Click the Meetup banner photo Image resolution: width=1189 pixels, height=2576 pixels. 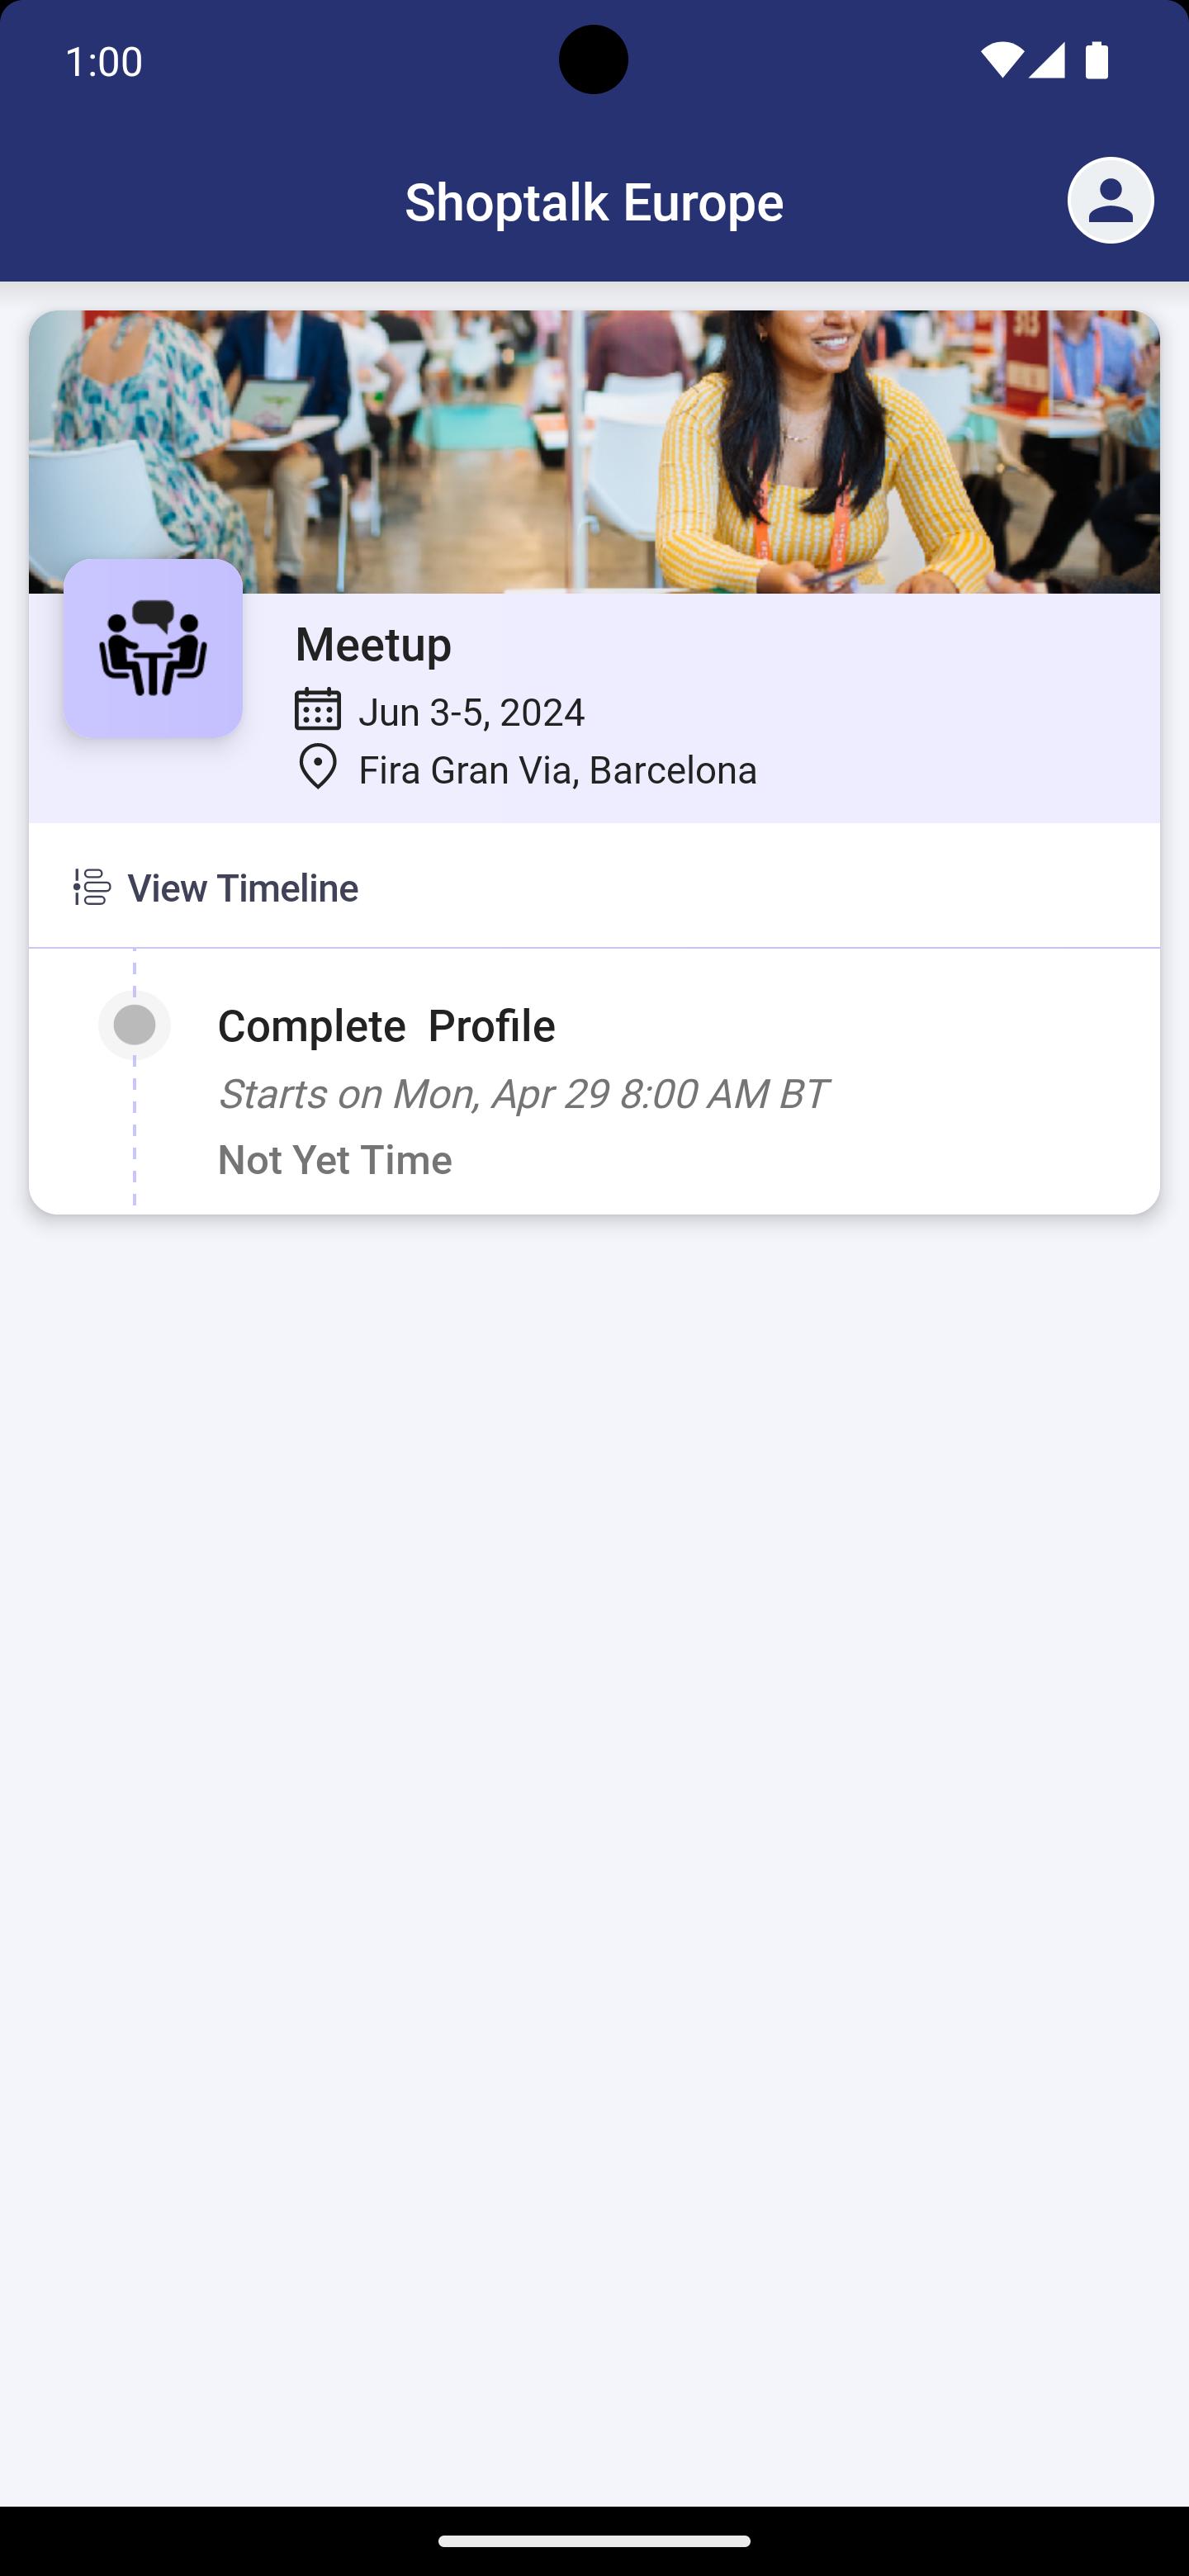[594, 450]
